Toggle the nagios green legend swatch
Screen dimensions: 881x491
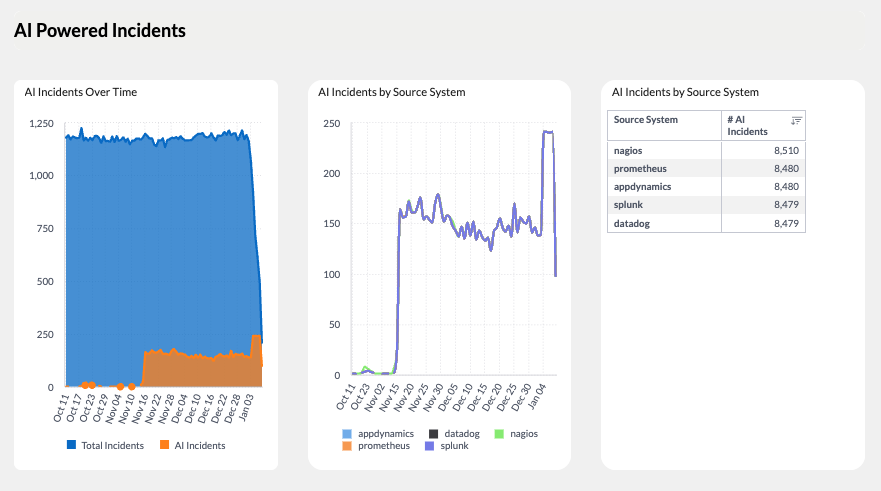click(499, 434)
